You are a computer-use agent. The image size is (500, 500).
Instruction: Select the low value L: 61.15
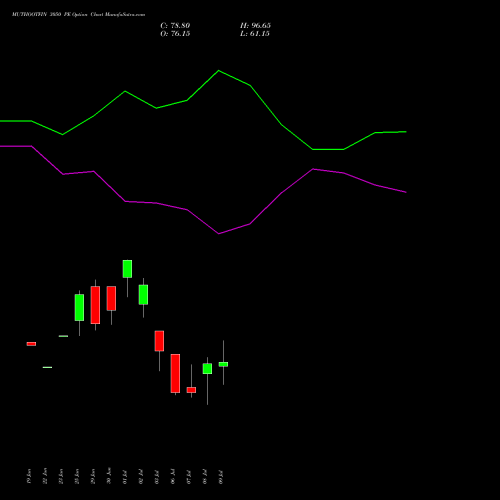click(255, 34)
